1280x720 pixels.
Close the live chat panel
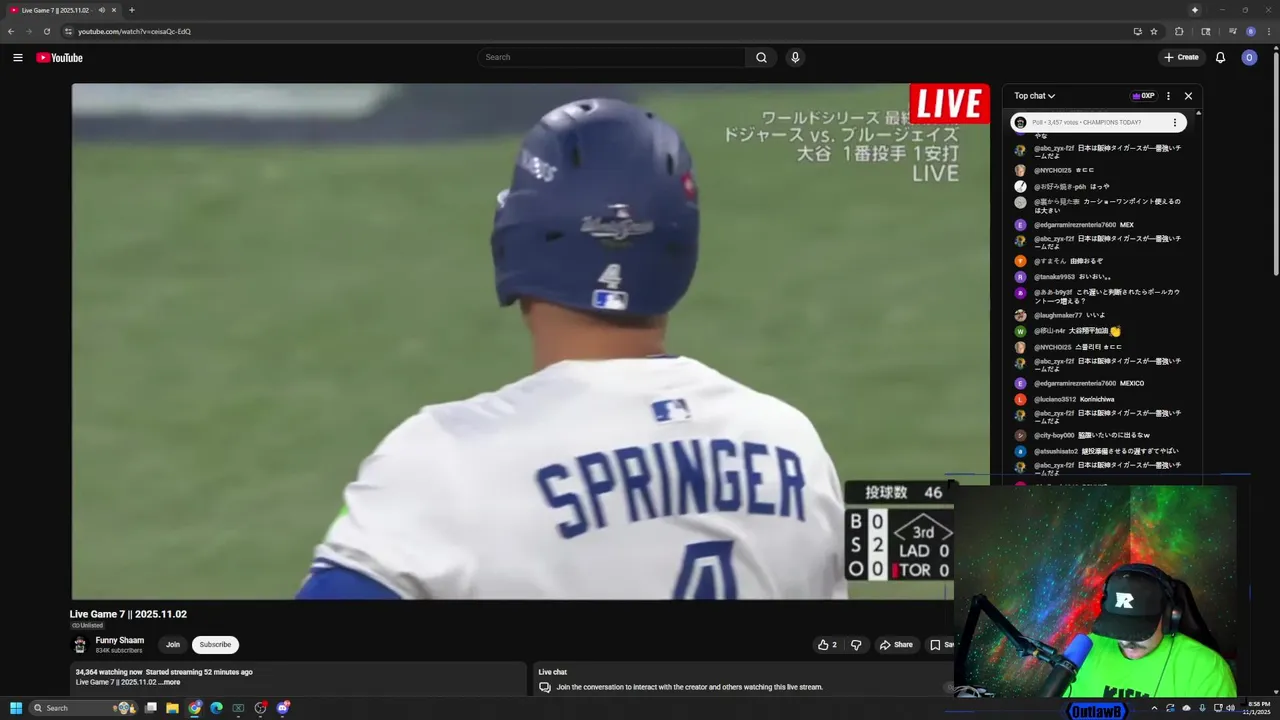click(1188, 96)
